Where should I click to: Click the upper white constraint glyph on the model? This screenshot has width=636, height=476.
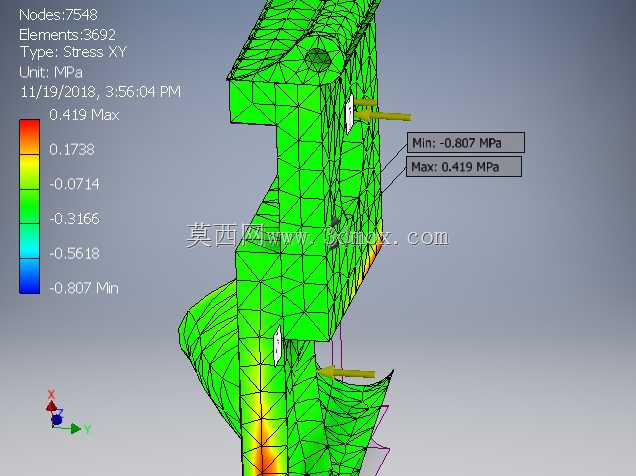(x=349, y=113)
